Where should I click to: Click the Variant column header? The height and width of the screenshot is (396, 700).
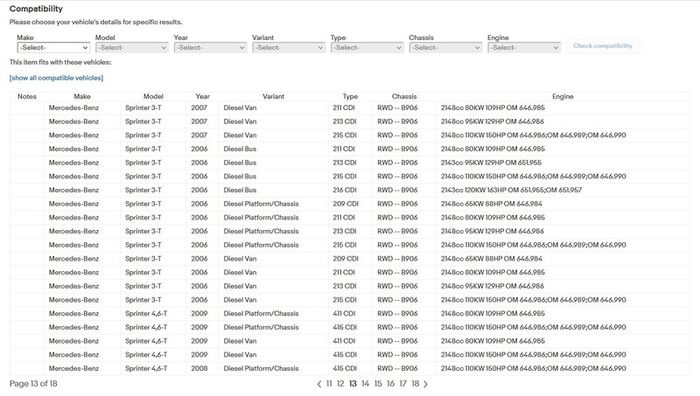[273, 96]
